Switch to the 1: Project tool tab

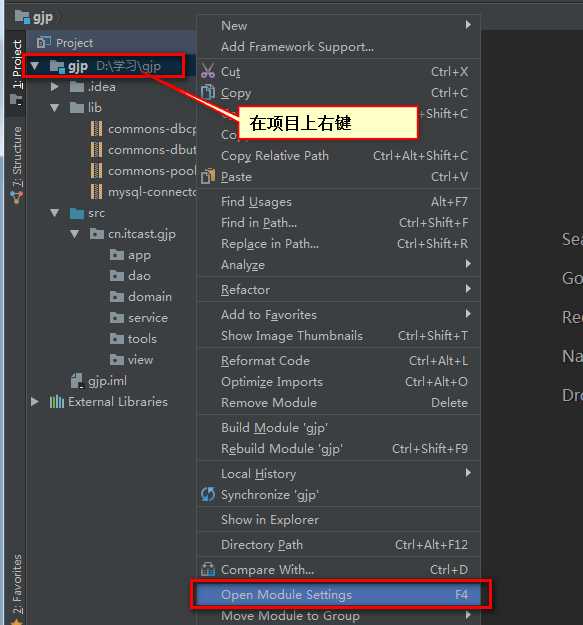(x=16, y=72)
